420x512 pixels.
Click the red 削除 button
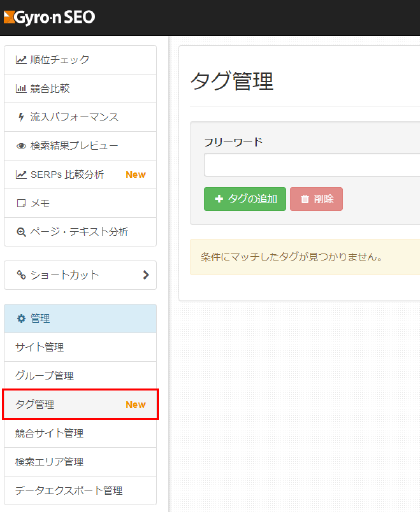(x=316, y=199)
